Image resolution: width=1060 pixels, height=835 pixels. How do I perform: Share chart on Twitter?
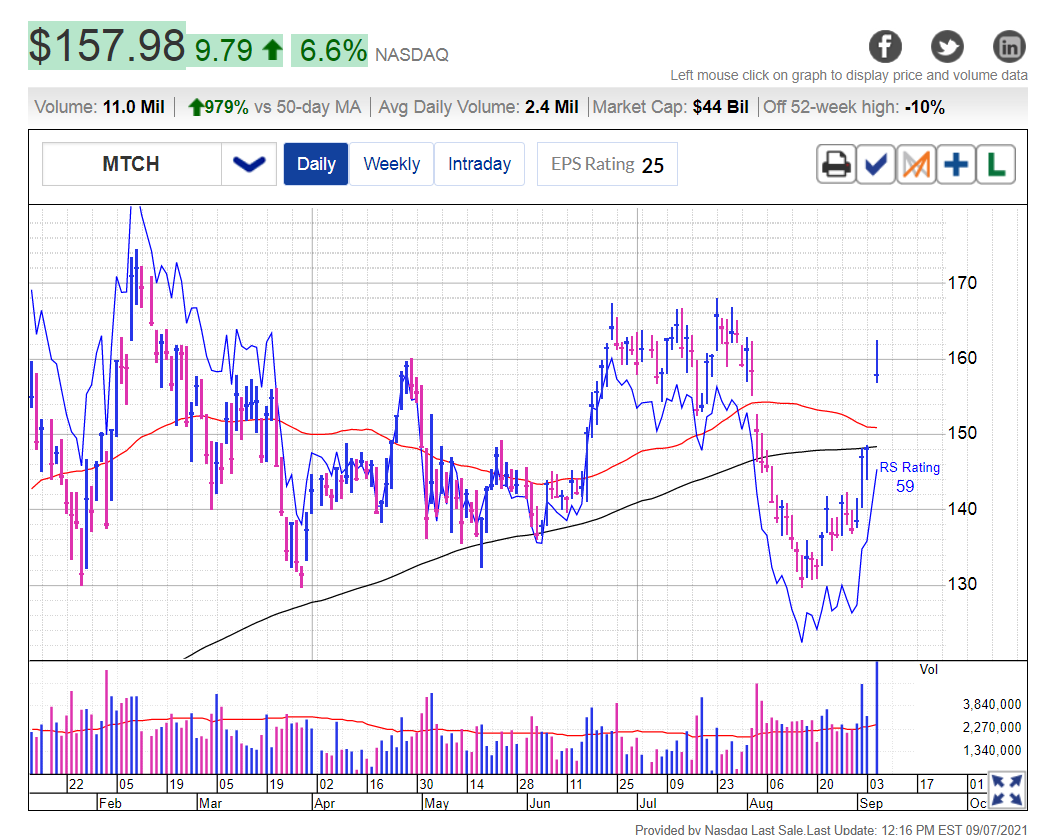(x=947, y=47)
